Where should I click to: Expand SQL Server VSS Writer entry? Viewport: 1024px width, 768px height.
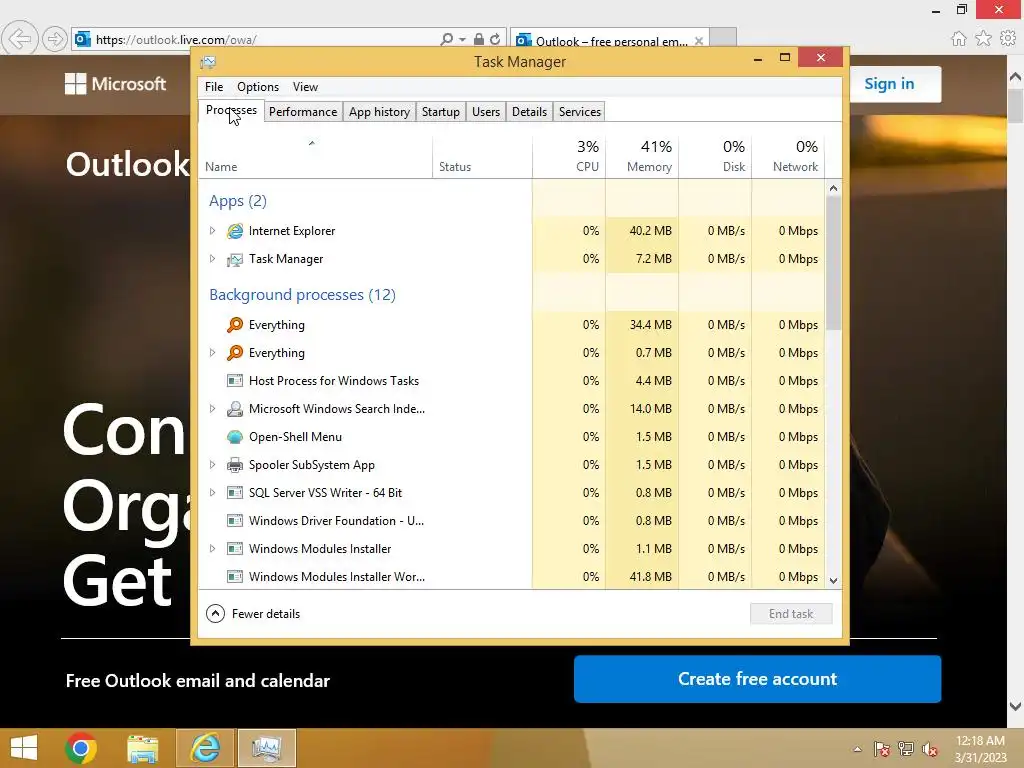tap(212, 493)
